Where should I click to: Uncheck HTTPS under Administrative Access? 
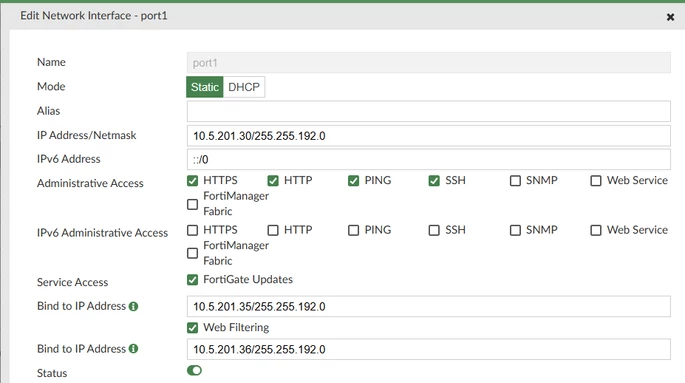click(192, 180)
